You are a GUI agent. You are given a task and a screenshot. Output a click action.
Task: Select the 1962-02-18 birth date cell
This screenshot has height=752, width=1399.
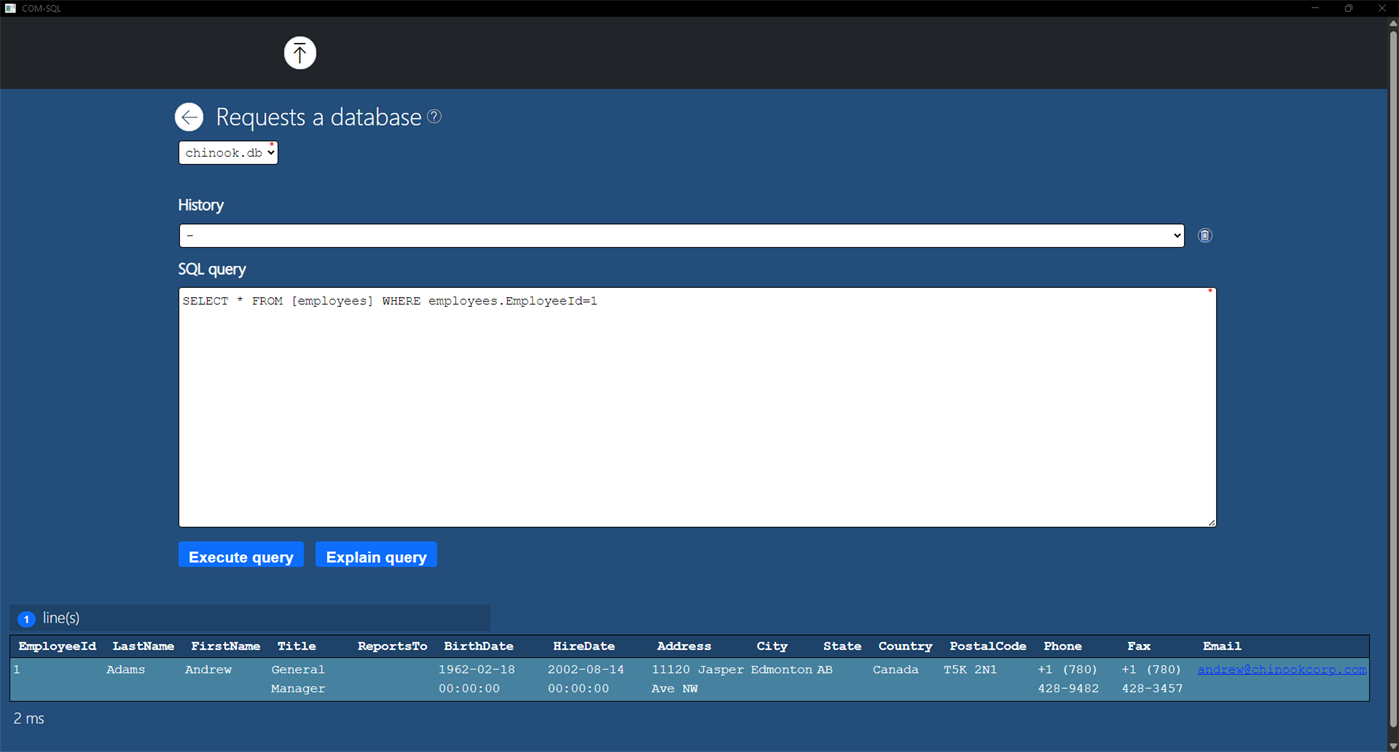tap(477, 679)
